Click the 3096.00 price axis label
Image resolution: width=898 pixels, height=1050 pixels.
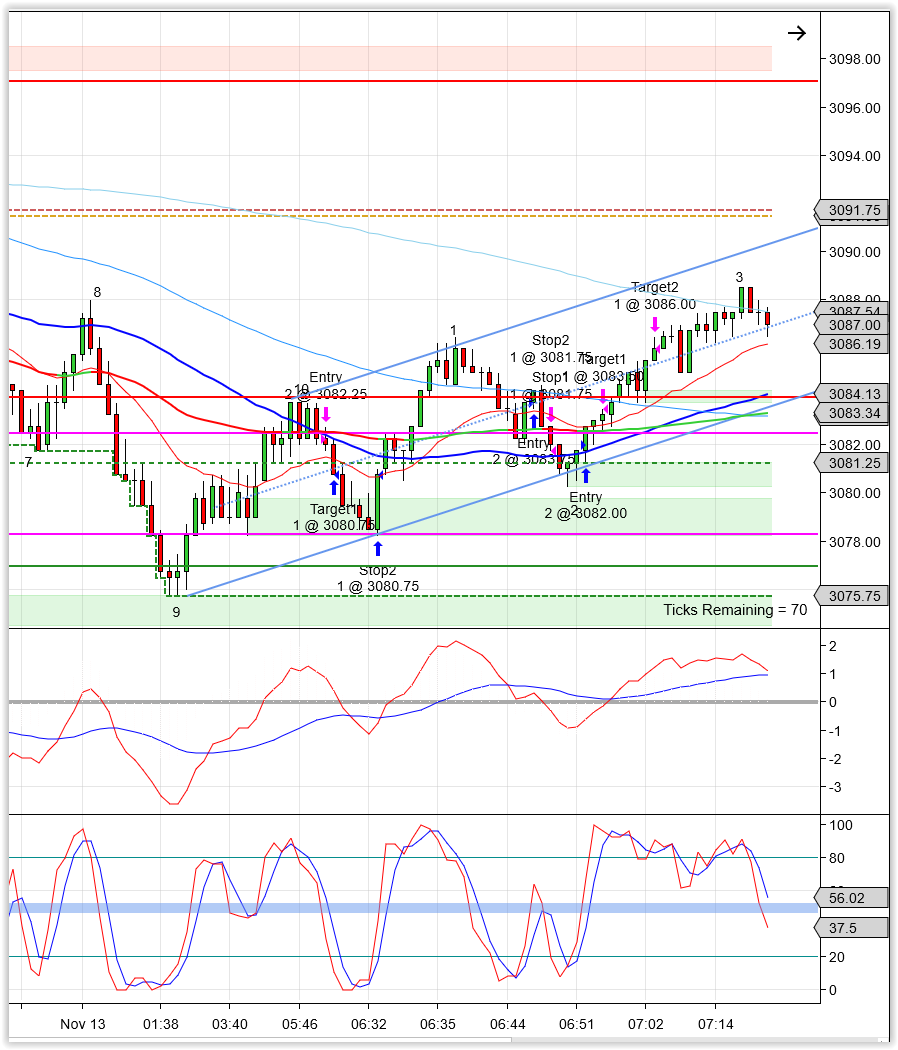pos(854,108)
